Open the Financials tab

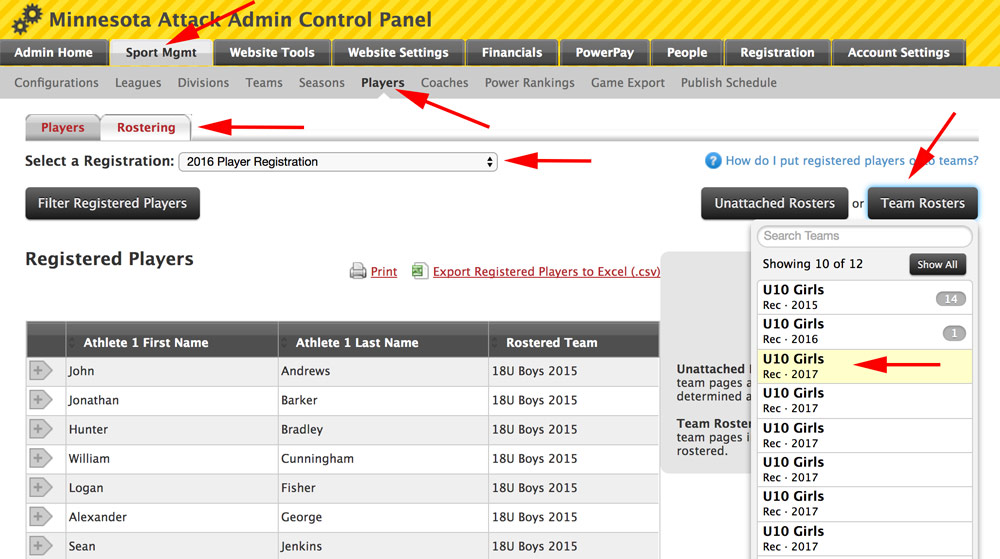512,52
